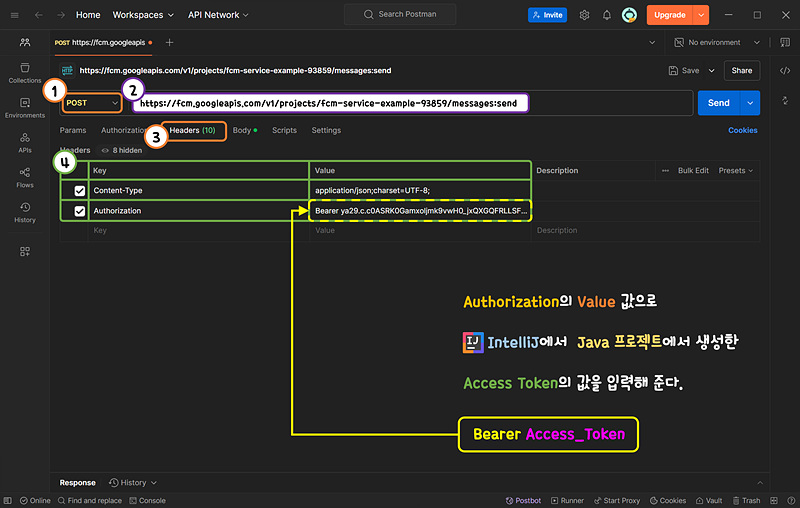800x508 pixels.
Task: Open the tab list chevron
Action: pyautogui.click(x=652, y=42)
